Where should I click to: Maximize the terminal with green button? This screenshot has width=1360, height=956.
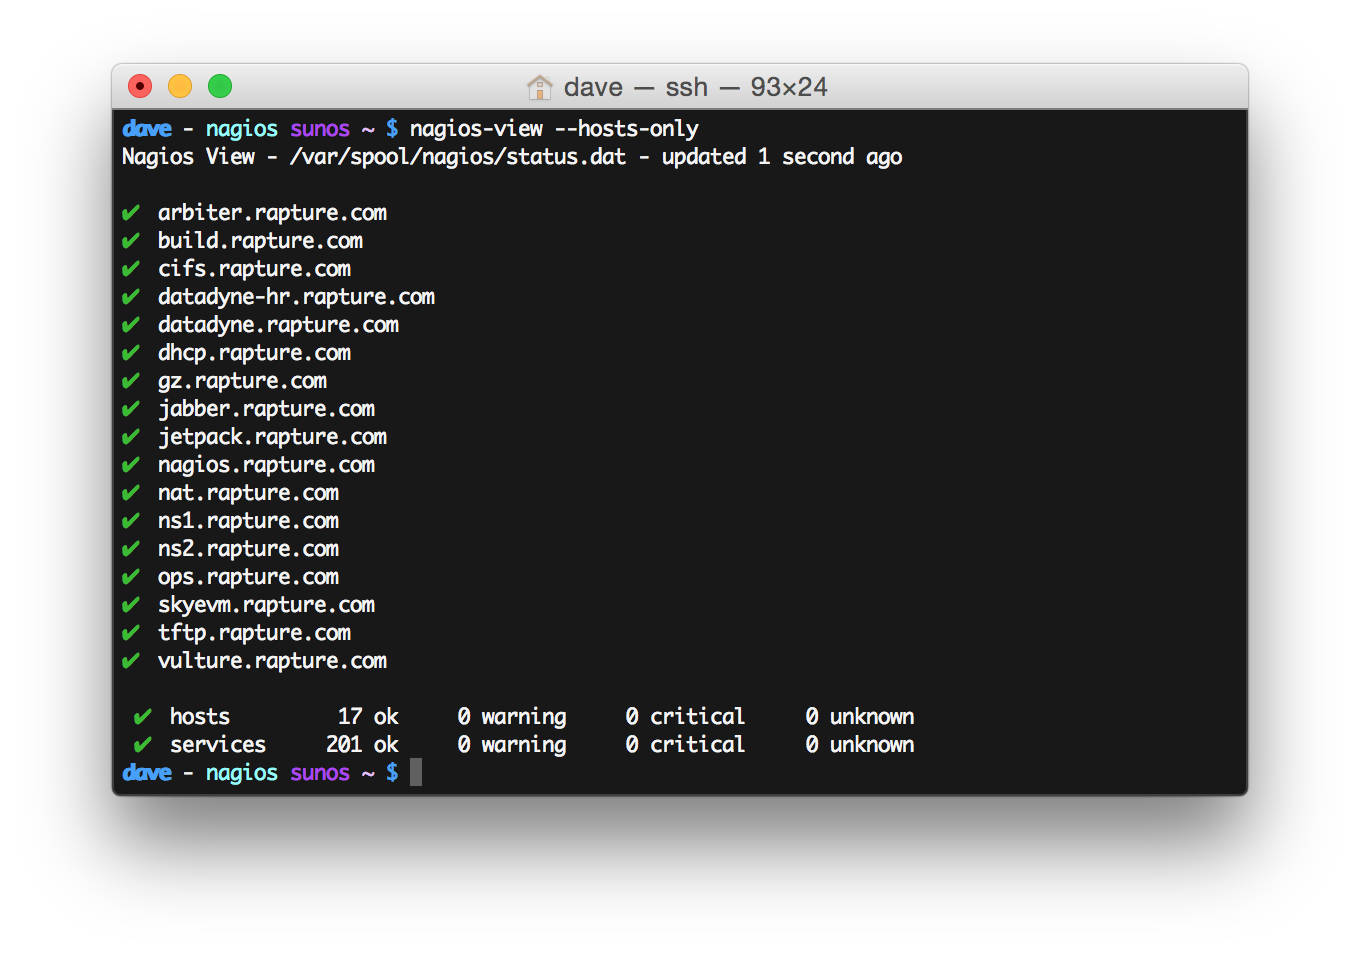coord(220,87)
